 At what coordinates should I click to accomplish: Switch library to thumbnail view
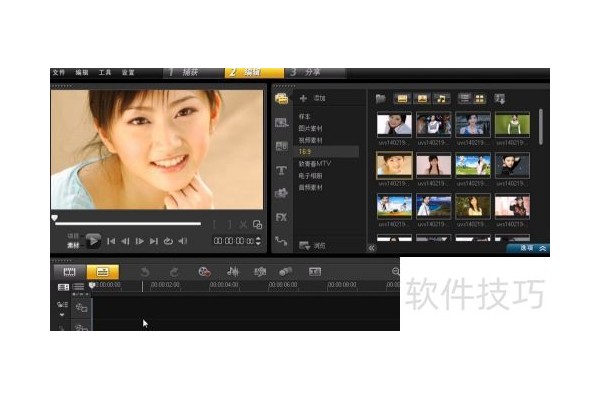(x=479, y=99)
